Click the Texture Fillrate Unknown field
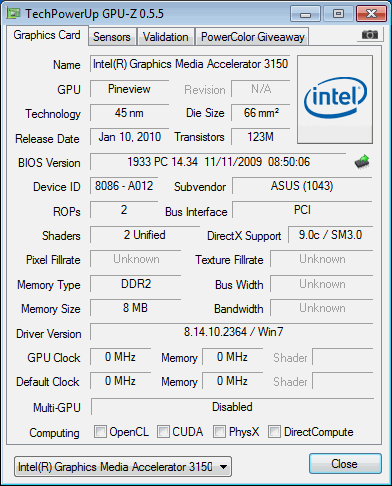 (x=321, y=259)
